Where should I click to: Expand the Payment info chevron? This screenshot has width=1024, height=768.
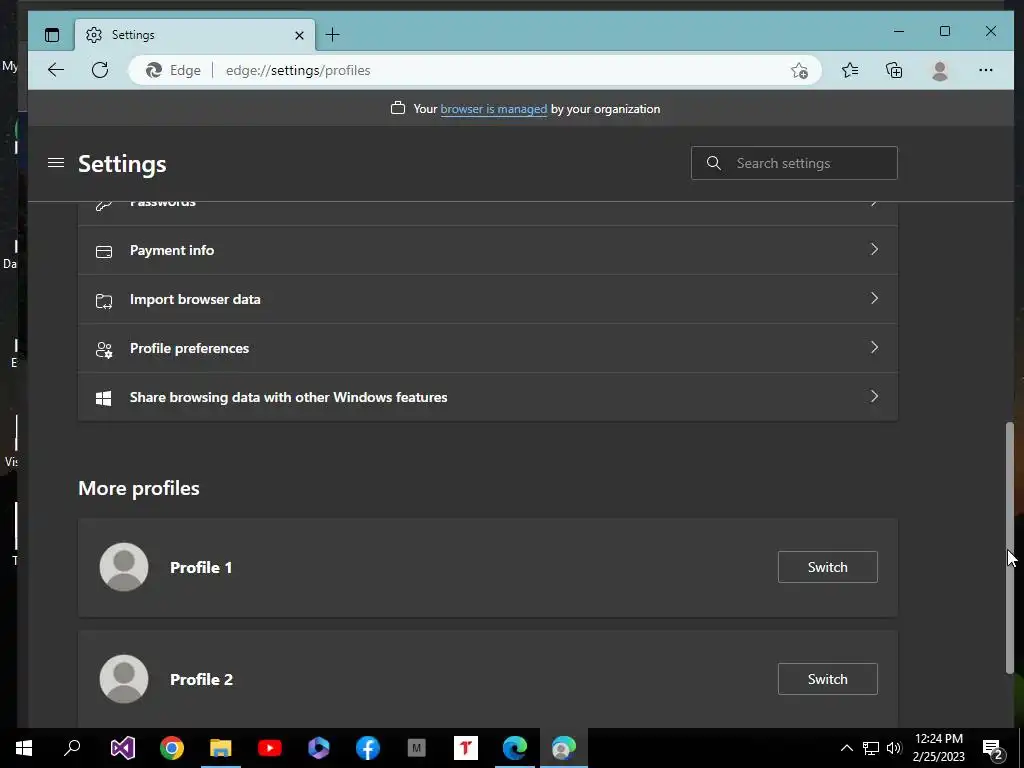tap(874, 249)
